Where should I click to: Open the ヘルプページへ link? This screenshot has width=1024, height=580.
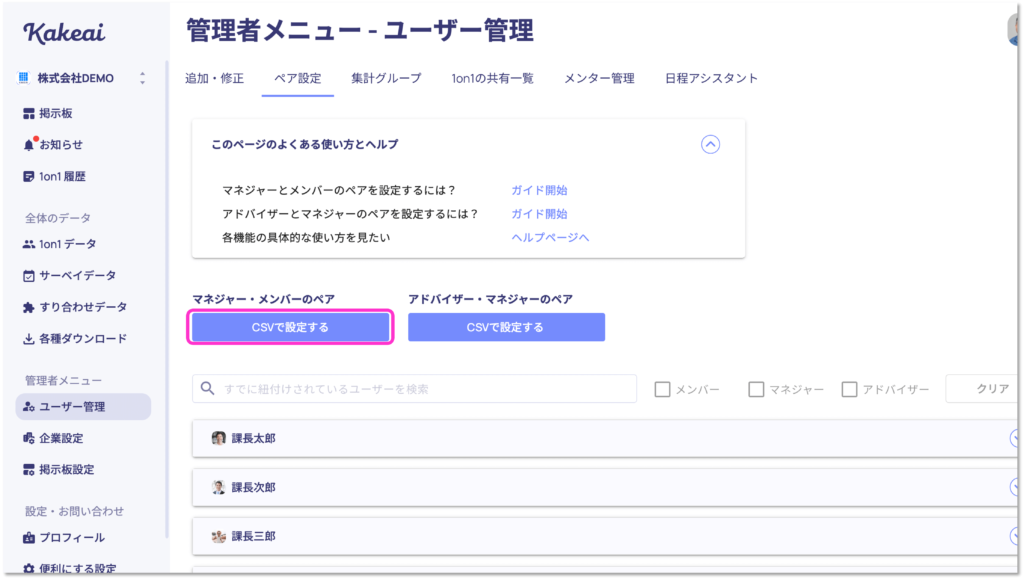tap(550, 237)
